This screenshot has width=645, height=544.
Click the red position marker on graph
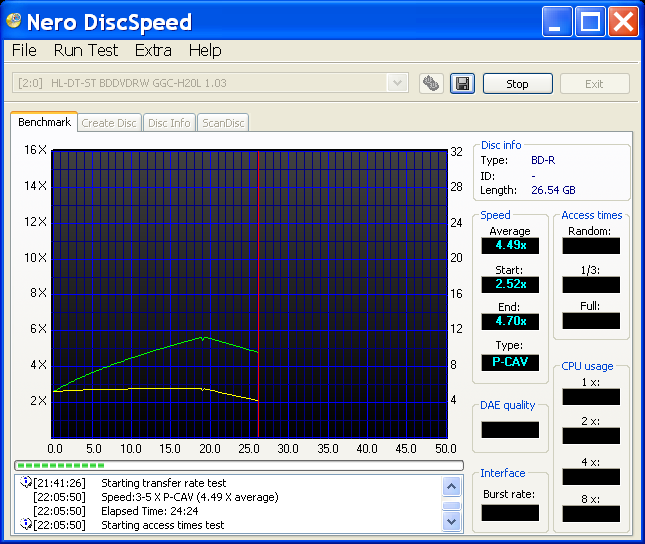coord(258,294)
